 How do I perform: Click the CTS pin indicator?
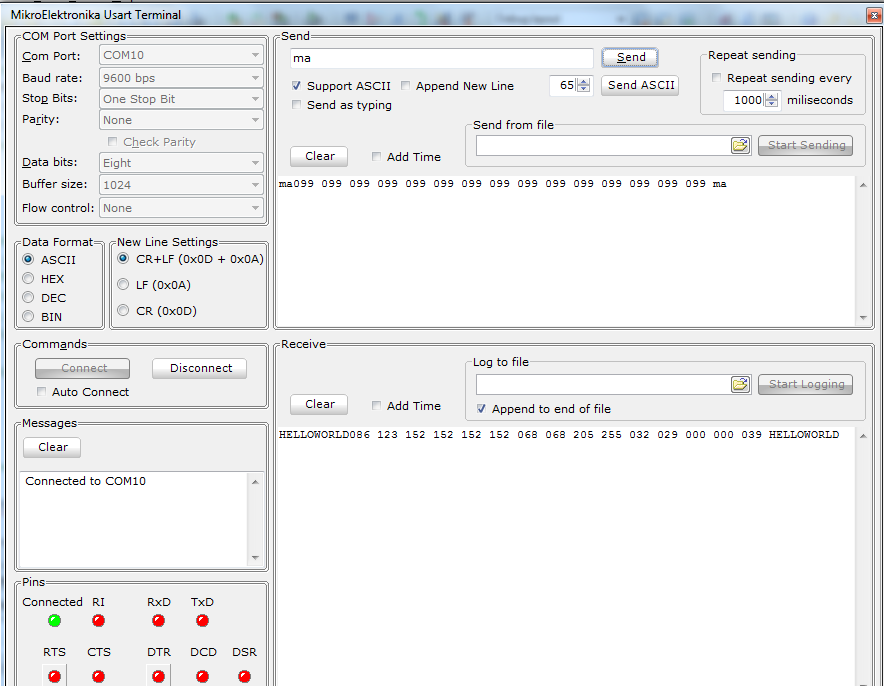click(99, 676)
